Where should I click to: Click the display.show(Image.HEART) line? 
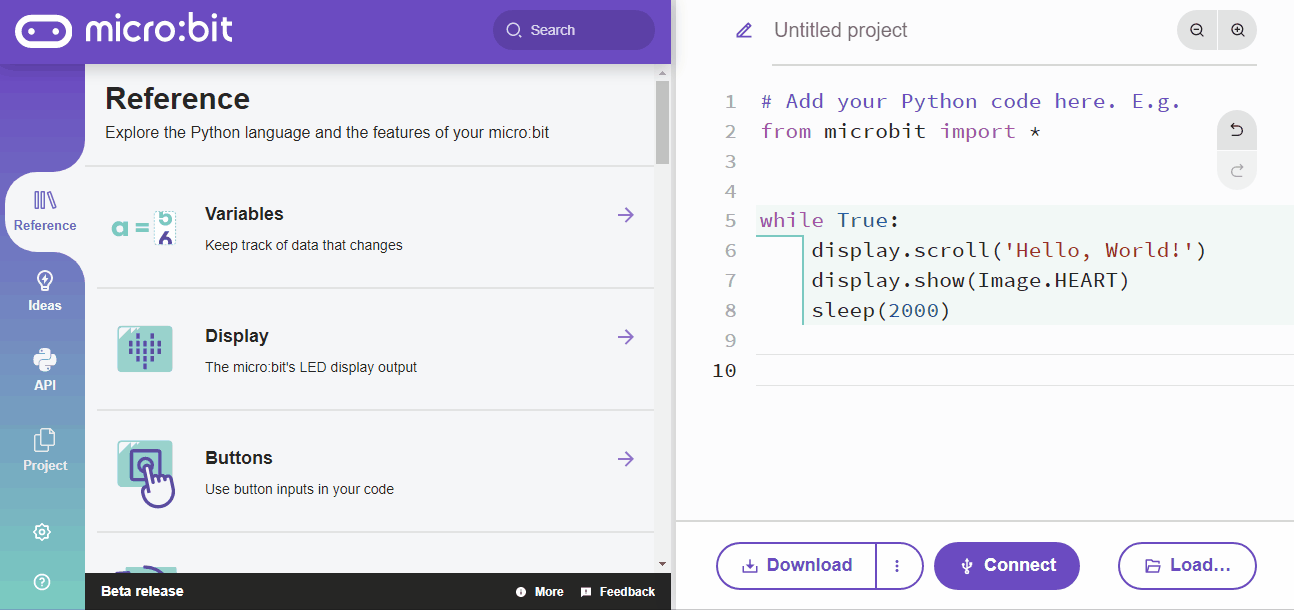click(970, 280)
